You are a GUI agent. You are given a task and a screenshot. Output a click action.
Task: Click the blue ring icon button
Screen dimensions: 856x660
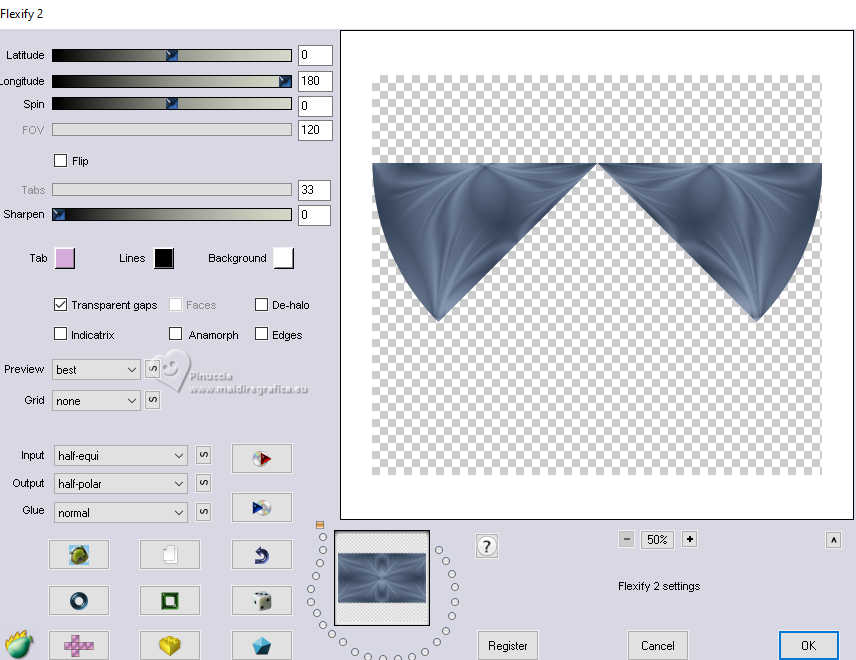pos(79,600)
